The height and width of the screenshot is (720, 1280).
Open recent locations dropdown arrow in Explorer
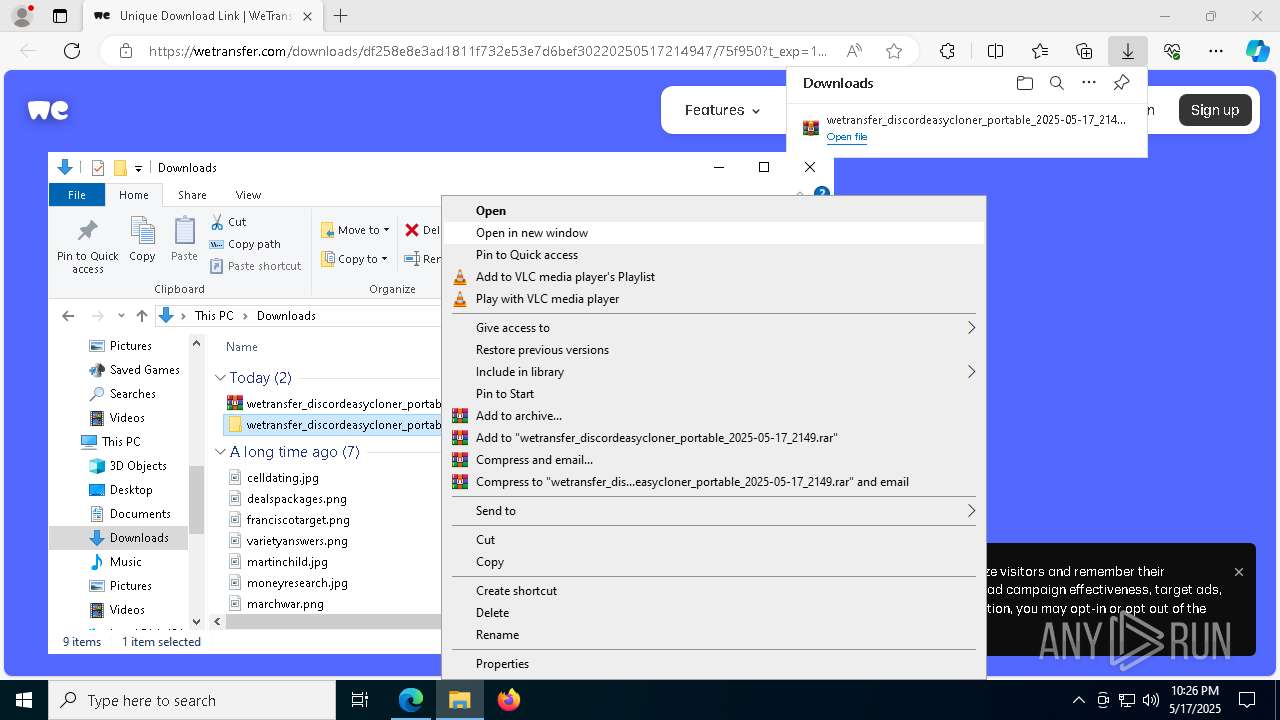pyautogui.click(x=121, y=316)
